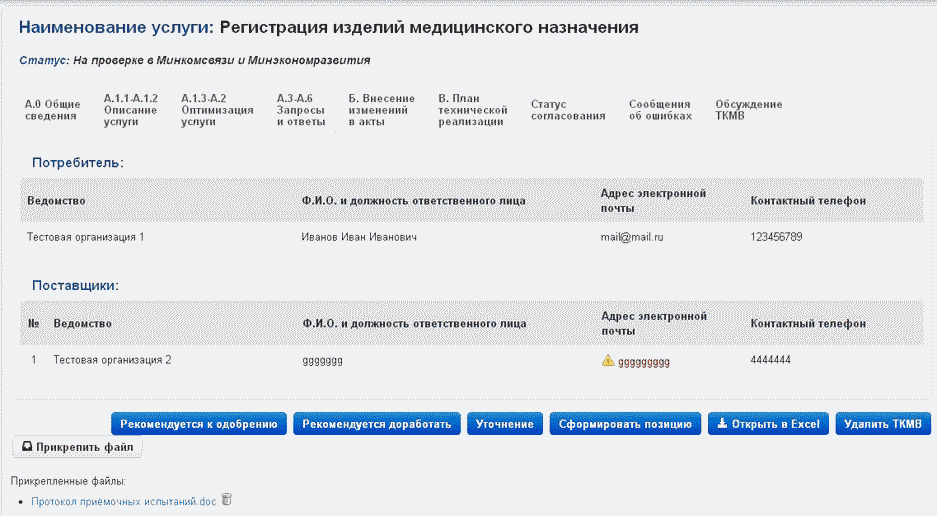
Task: Open the Статус согласования tab
Action: click(568, 110)
